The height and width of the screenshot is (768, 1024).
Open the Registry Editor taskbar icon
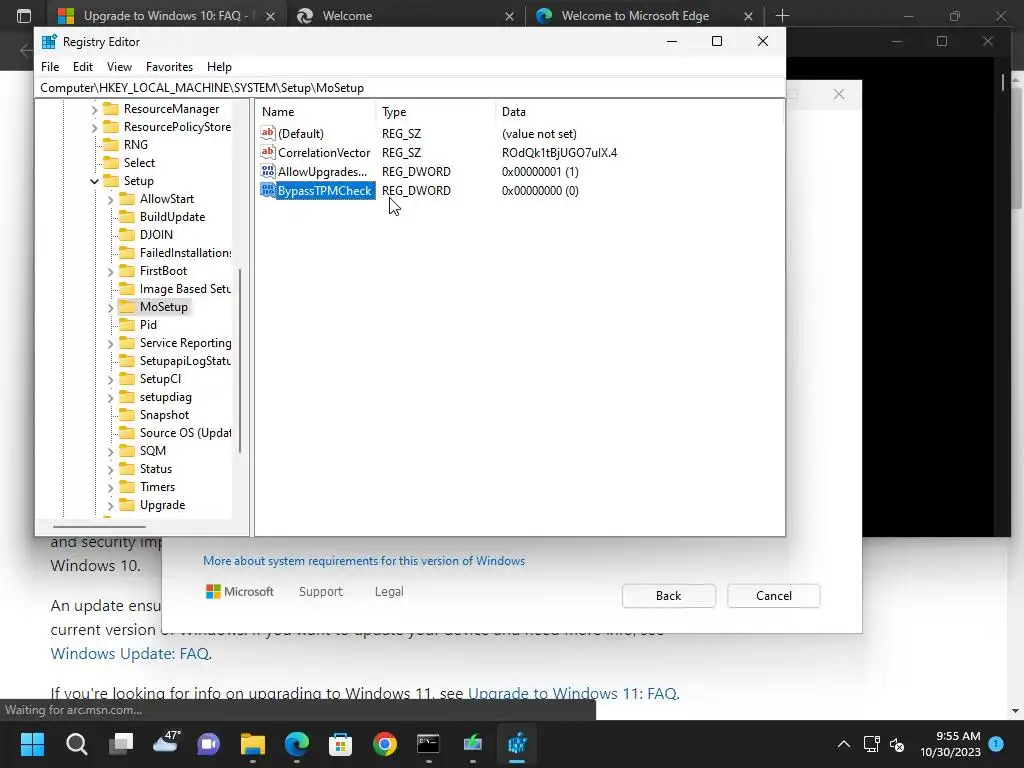[x=517, y=744]
